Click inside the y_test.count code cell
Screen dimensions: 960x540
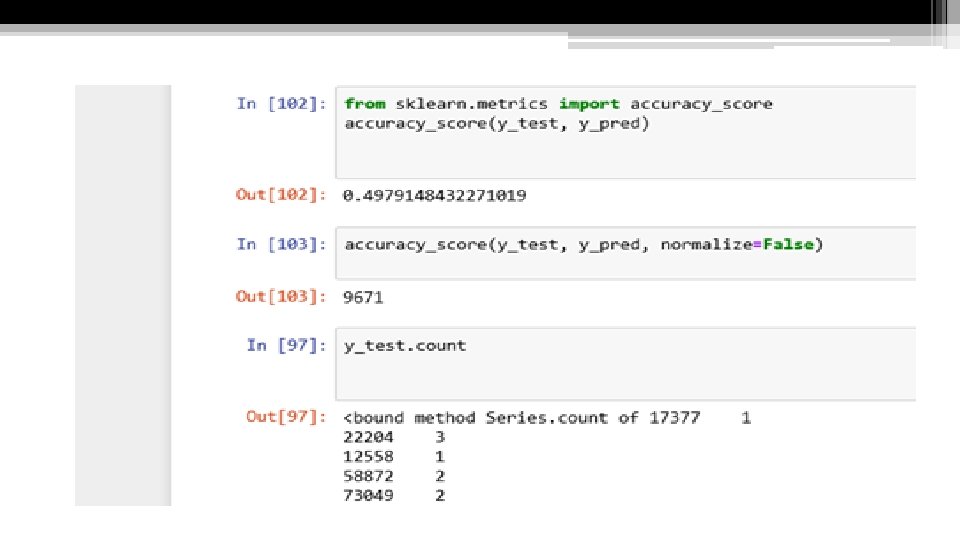(625, 364)
